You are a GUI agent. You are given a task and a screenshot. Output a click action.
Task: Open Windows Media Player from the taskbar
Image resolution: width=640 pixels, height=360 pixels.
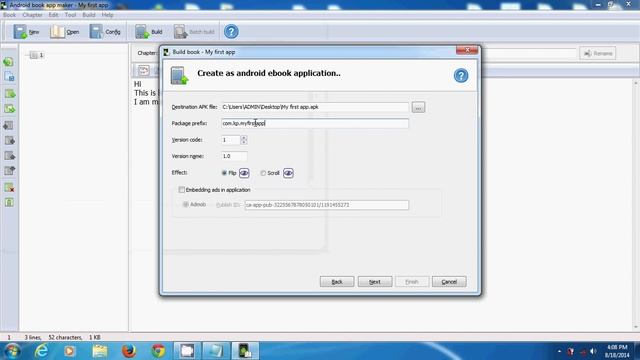point(69,351)
